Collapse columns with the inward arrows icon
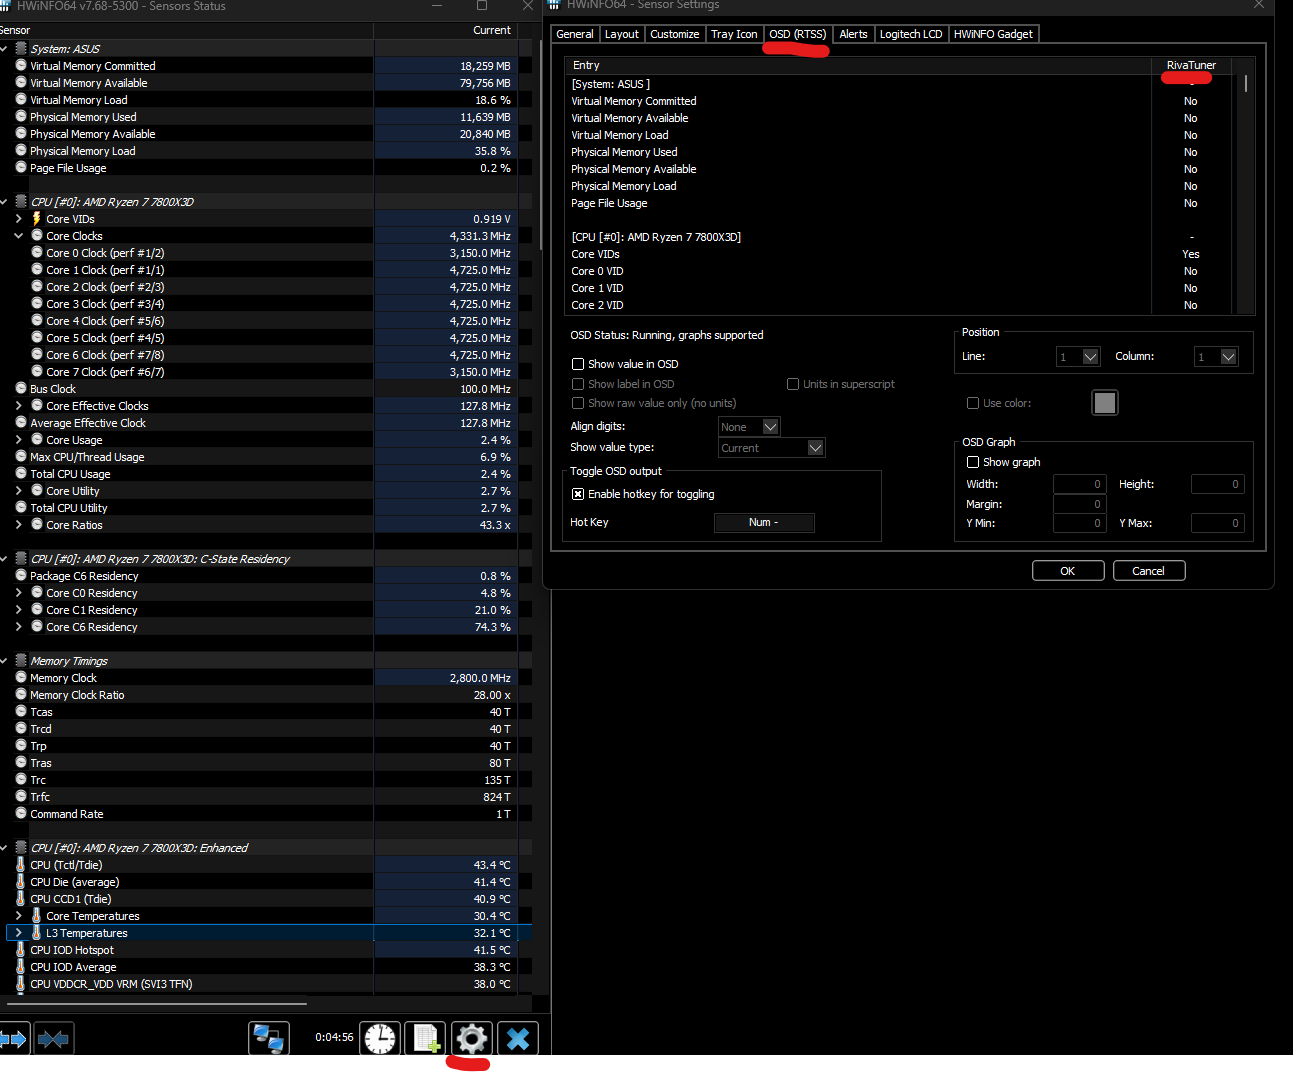Viewport: 1293px width, 1072px height. tap(53, 1038)
